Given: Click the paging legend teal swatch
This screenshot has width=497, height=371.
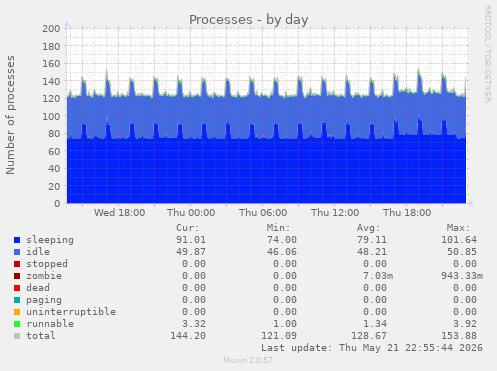Looking at the screenshot, I should [17, 300].
